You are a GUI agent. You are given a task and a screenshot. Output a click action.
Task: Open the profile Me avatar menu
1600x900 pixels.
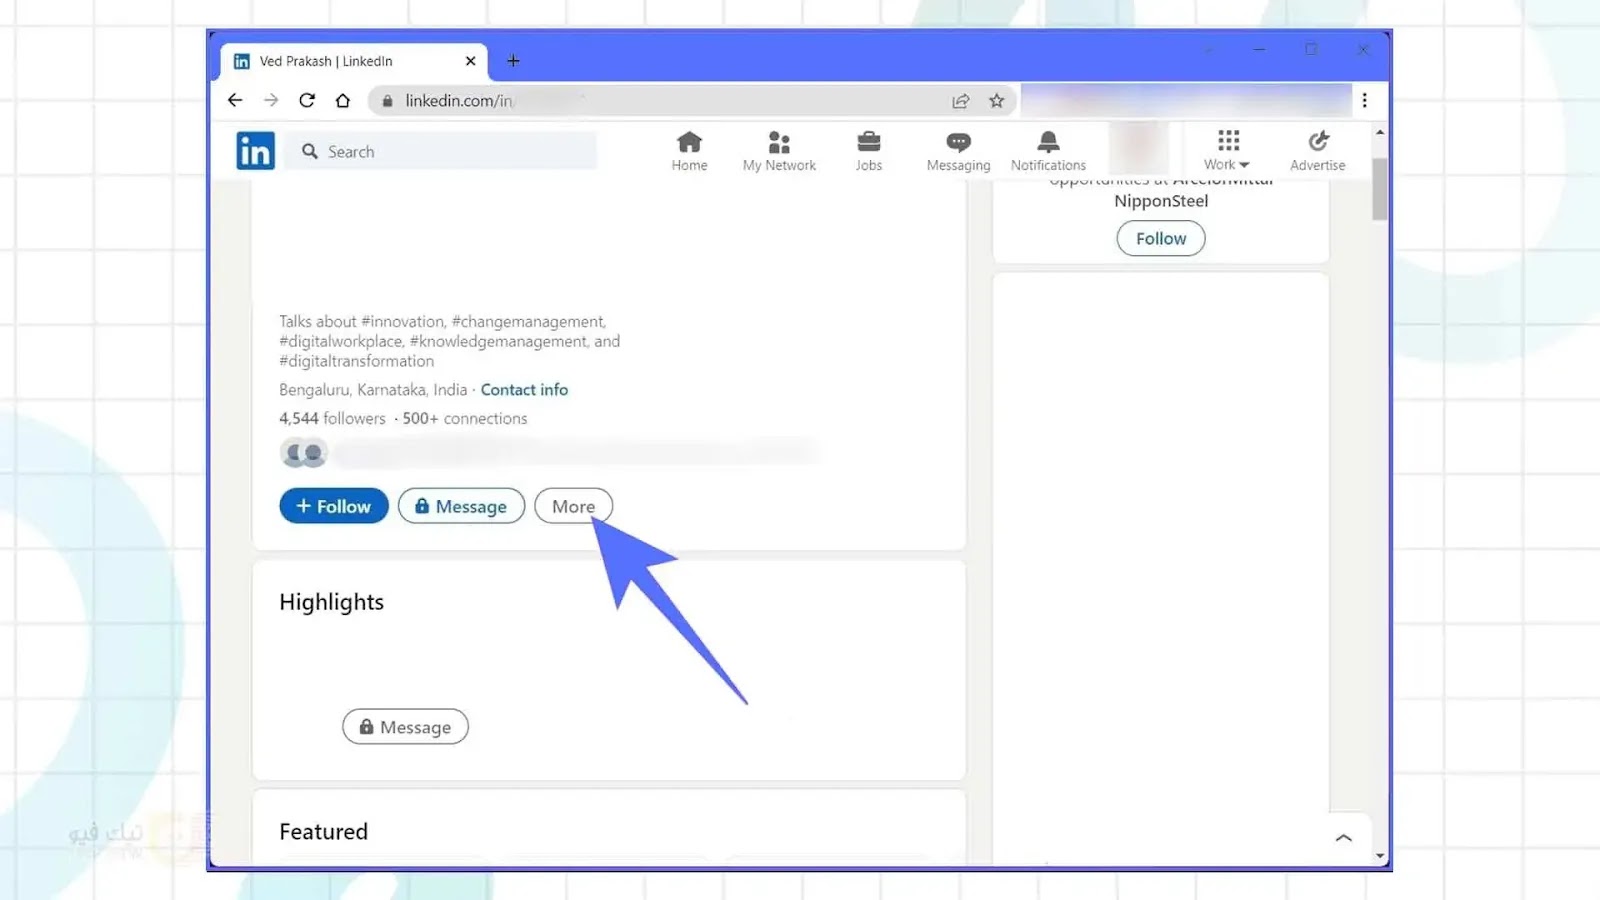coord(1139,149)
